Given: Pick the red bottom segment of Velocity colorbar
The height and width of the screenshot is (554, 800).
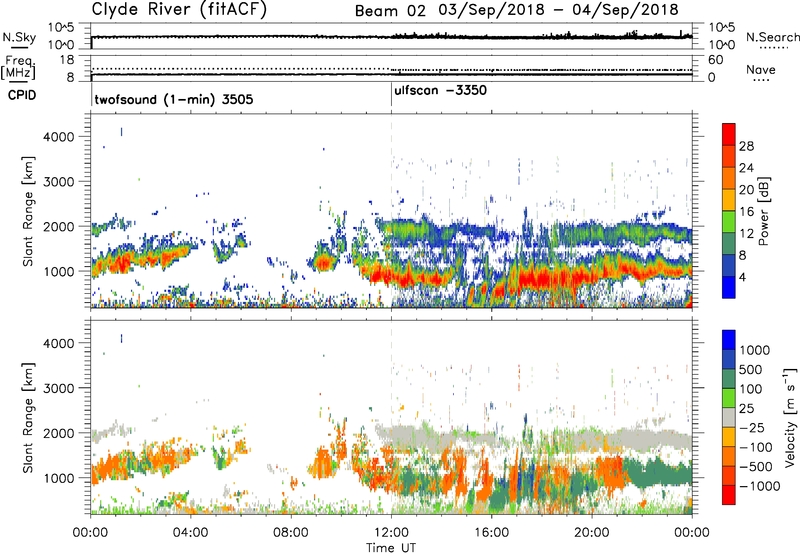Looking at the screenshot, I should 729,495.
